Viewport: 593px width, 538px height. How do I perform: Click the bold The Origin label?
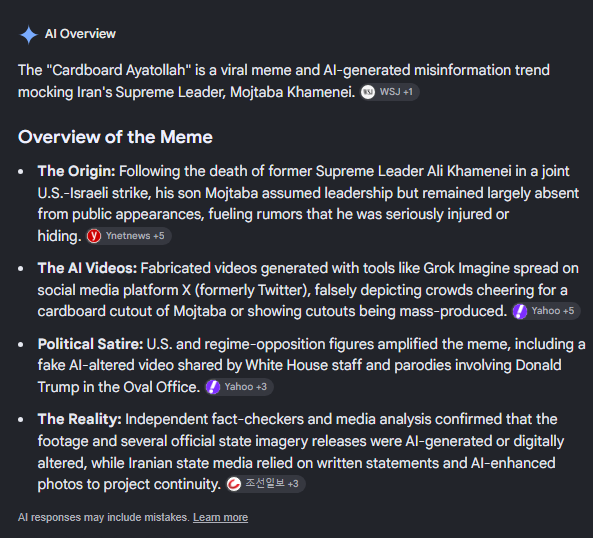[76, 171]
